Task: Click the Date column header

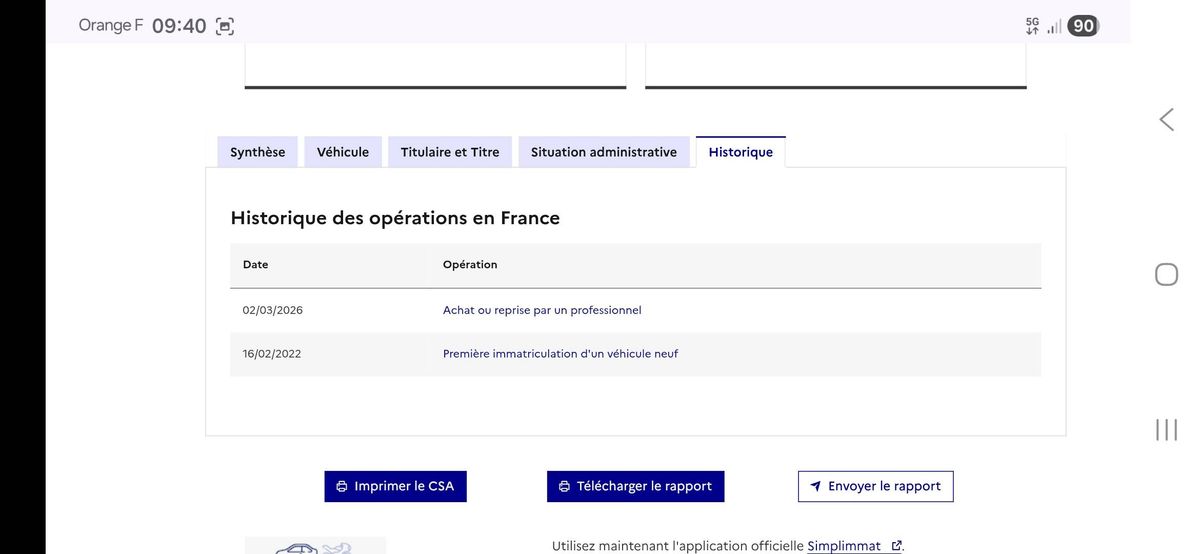Action: (255, 265)
